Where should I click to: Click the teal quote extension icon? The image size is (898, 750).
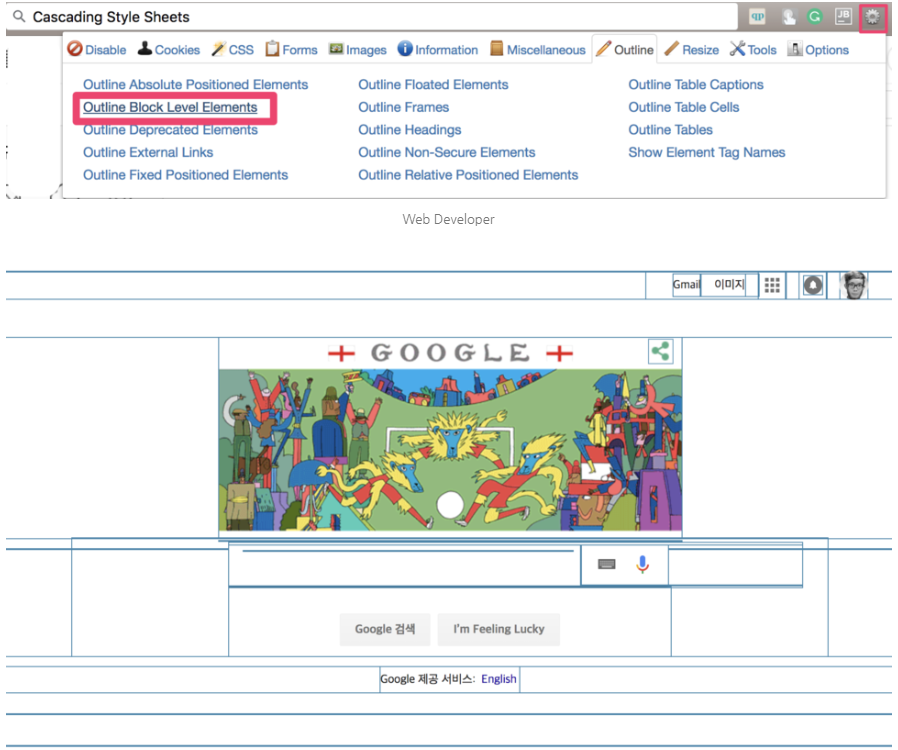[758, 17]
